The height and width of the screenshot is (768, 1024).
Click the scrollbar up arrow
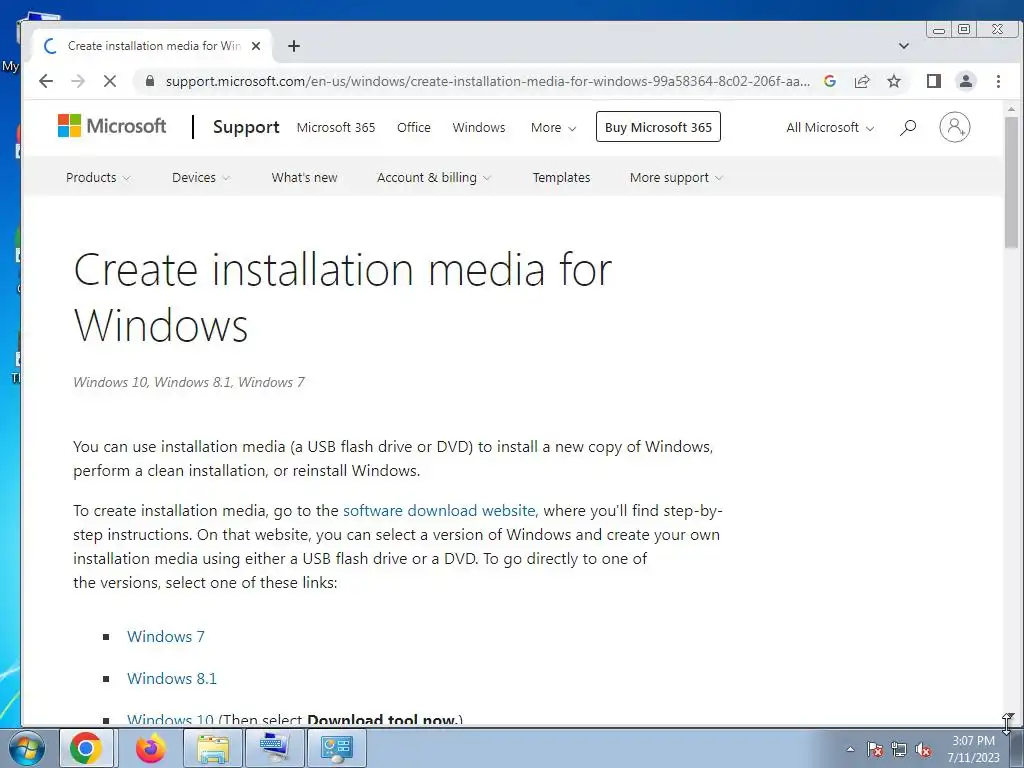1011,108
